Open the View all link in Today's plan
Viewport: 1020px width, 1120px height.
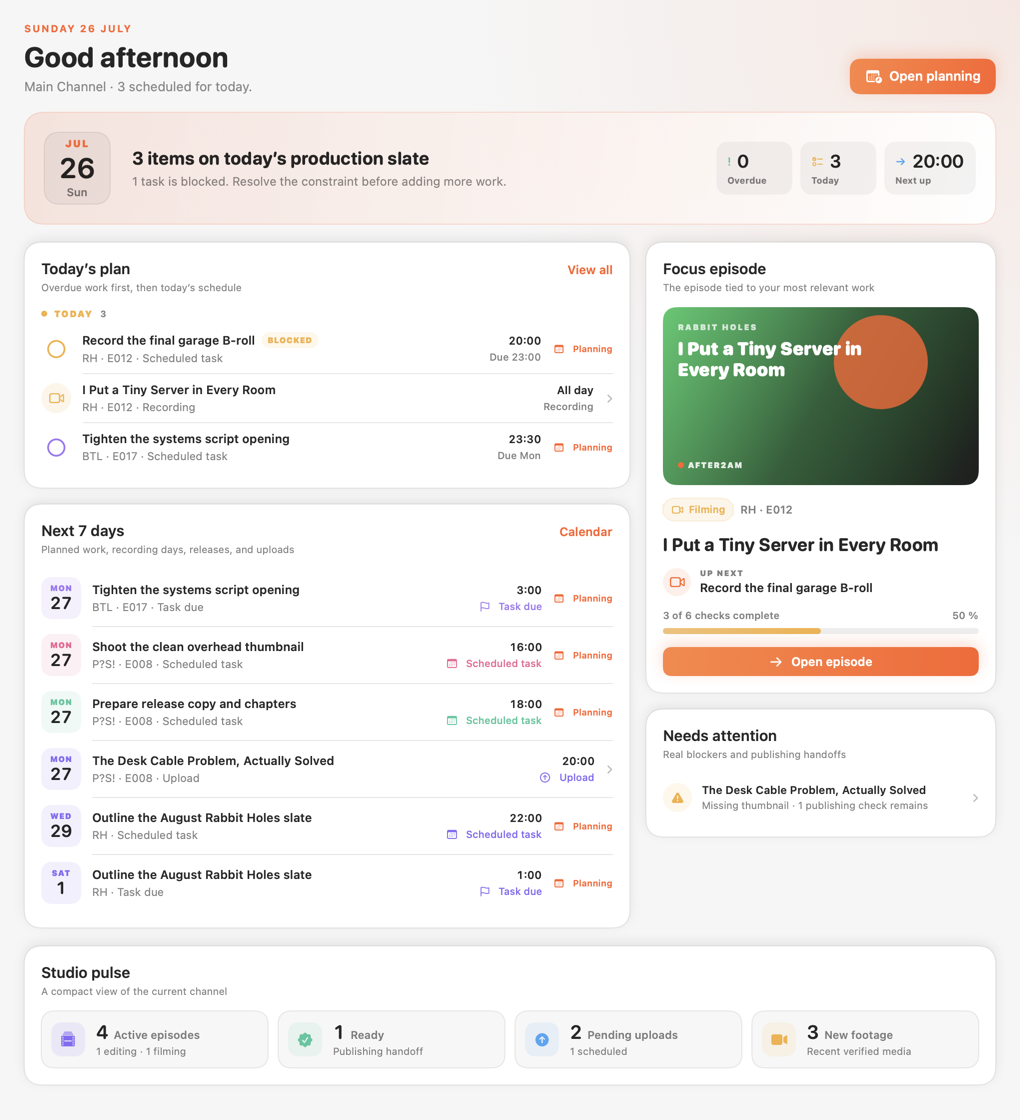click(590, 270)
